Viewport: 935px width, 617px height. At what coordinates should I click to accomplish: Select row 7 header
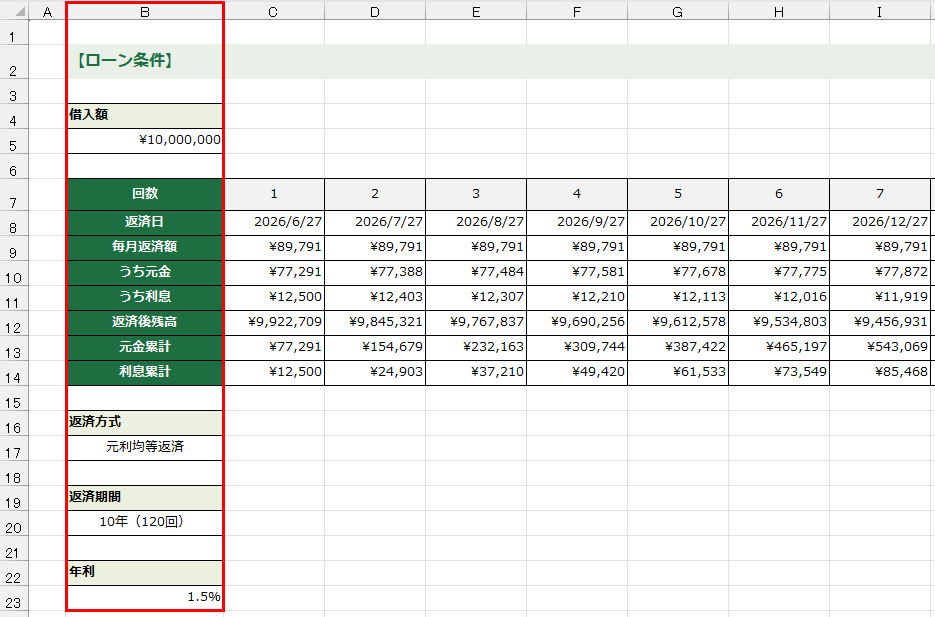click(14, 194)
